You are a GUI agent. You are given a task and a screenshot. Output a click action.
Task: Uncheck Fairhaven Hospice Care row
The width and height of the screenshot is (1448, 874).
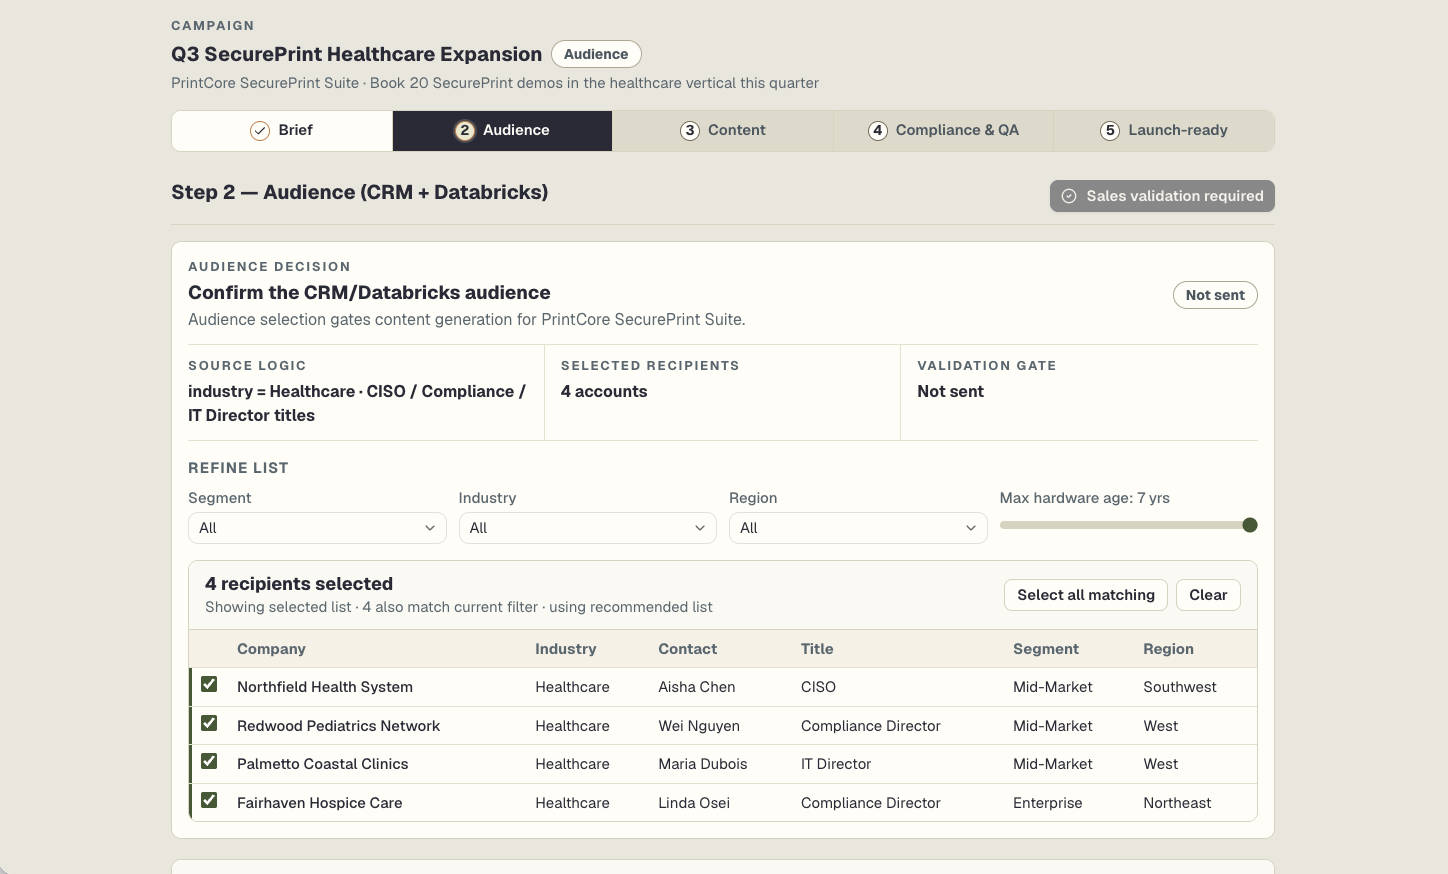(209, 800)
